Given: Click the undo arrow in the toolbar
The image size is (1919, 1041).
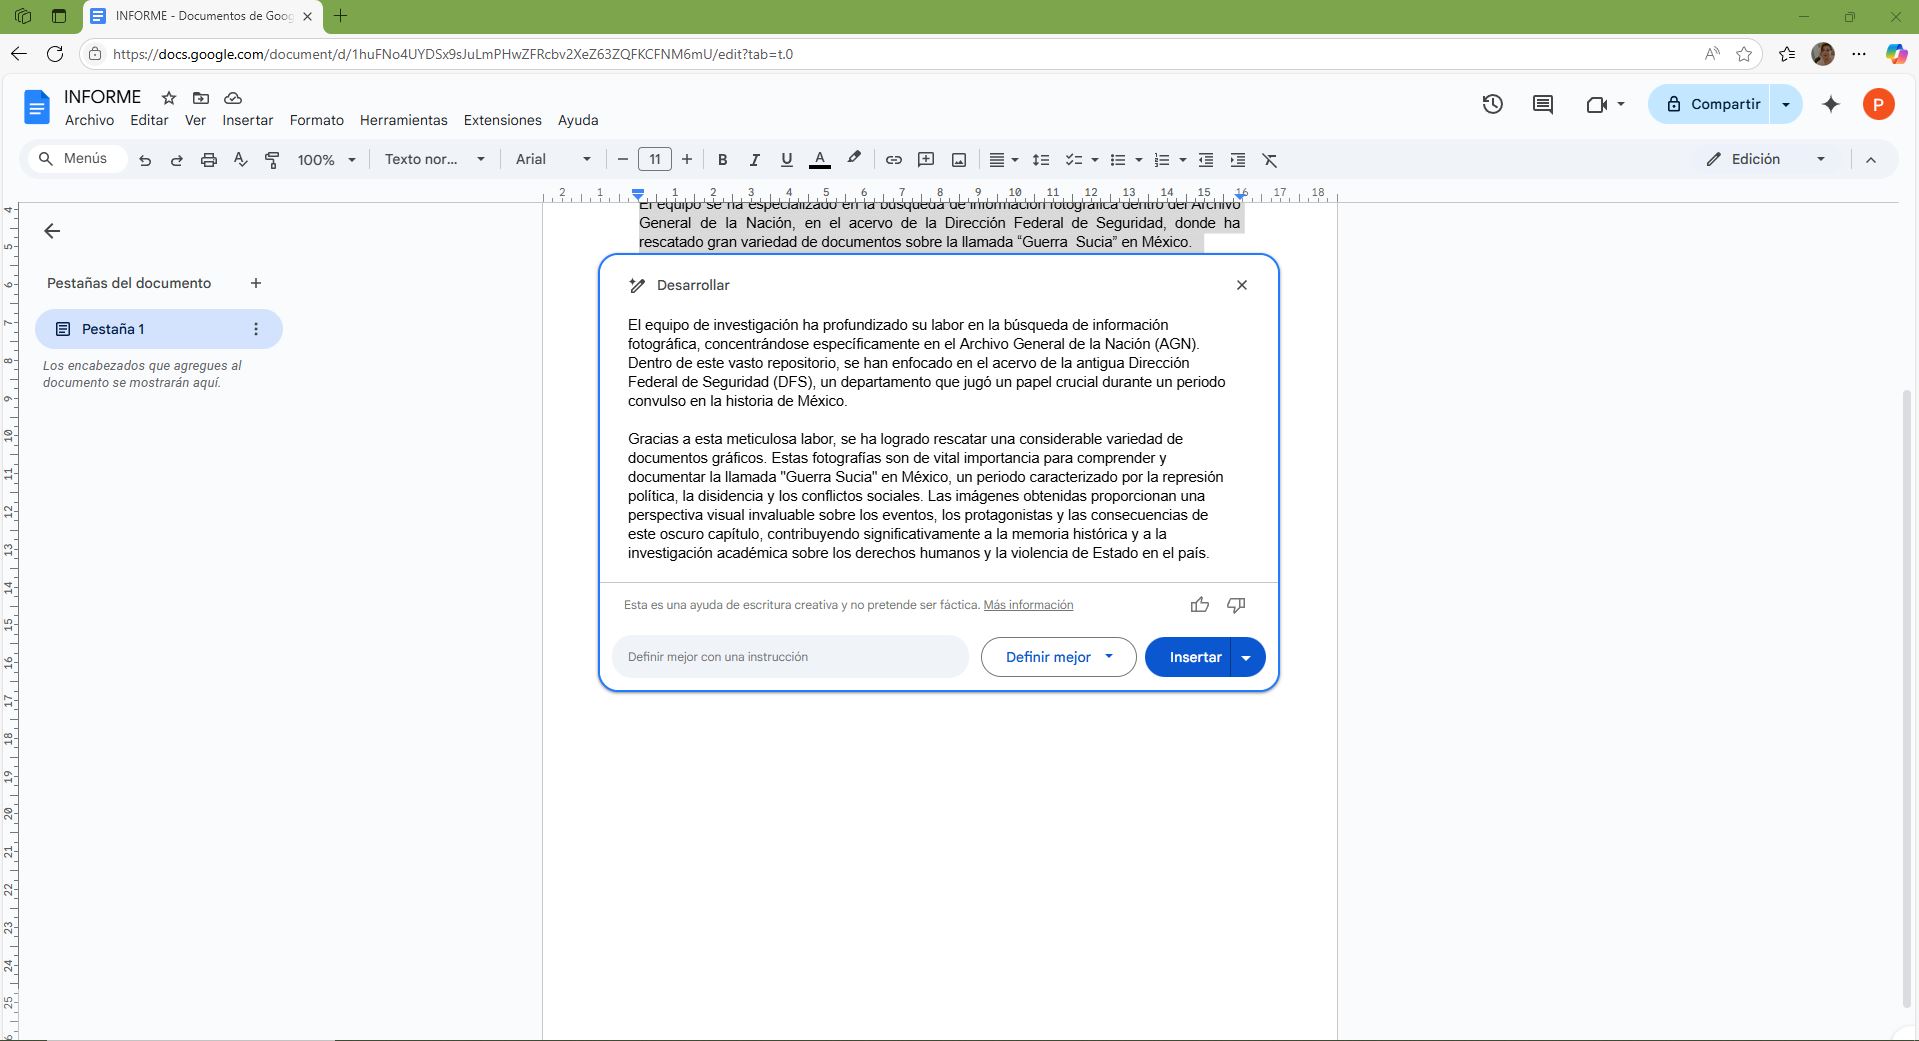Looking at the screenshot, I should (x=145, y=160).
